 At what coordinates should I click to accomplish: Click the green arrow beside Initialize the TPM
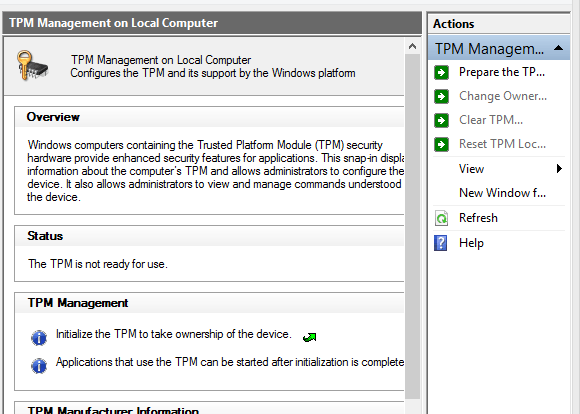(x=309, y=337)
